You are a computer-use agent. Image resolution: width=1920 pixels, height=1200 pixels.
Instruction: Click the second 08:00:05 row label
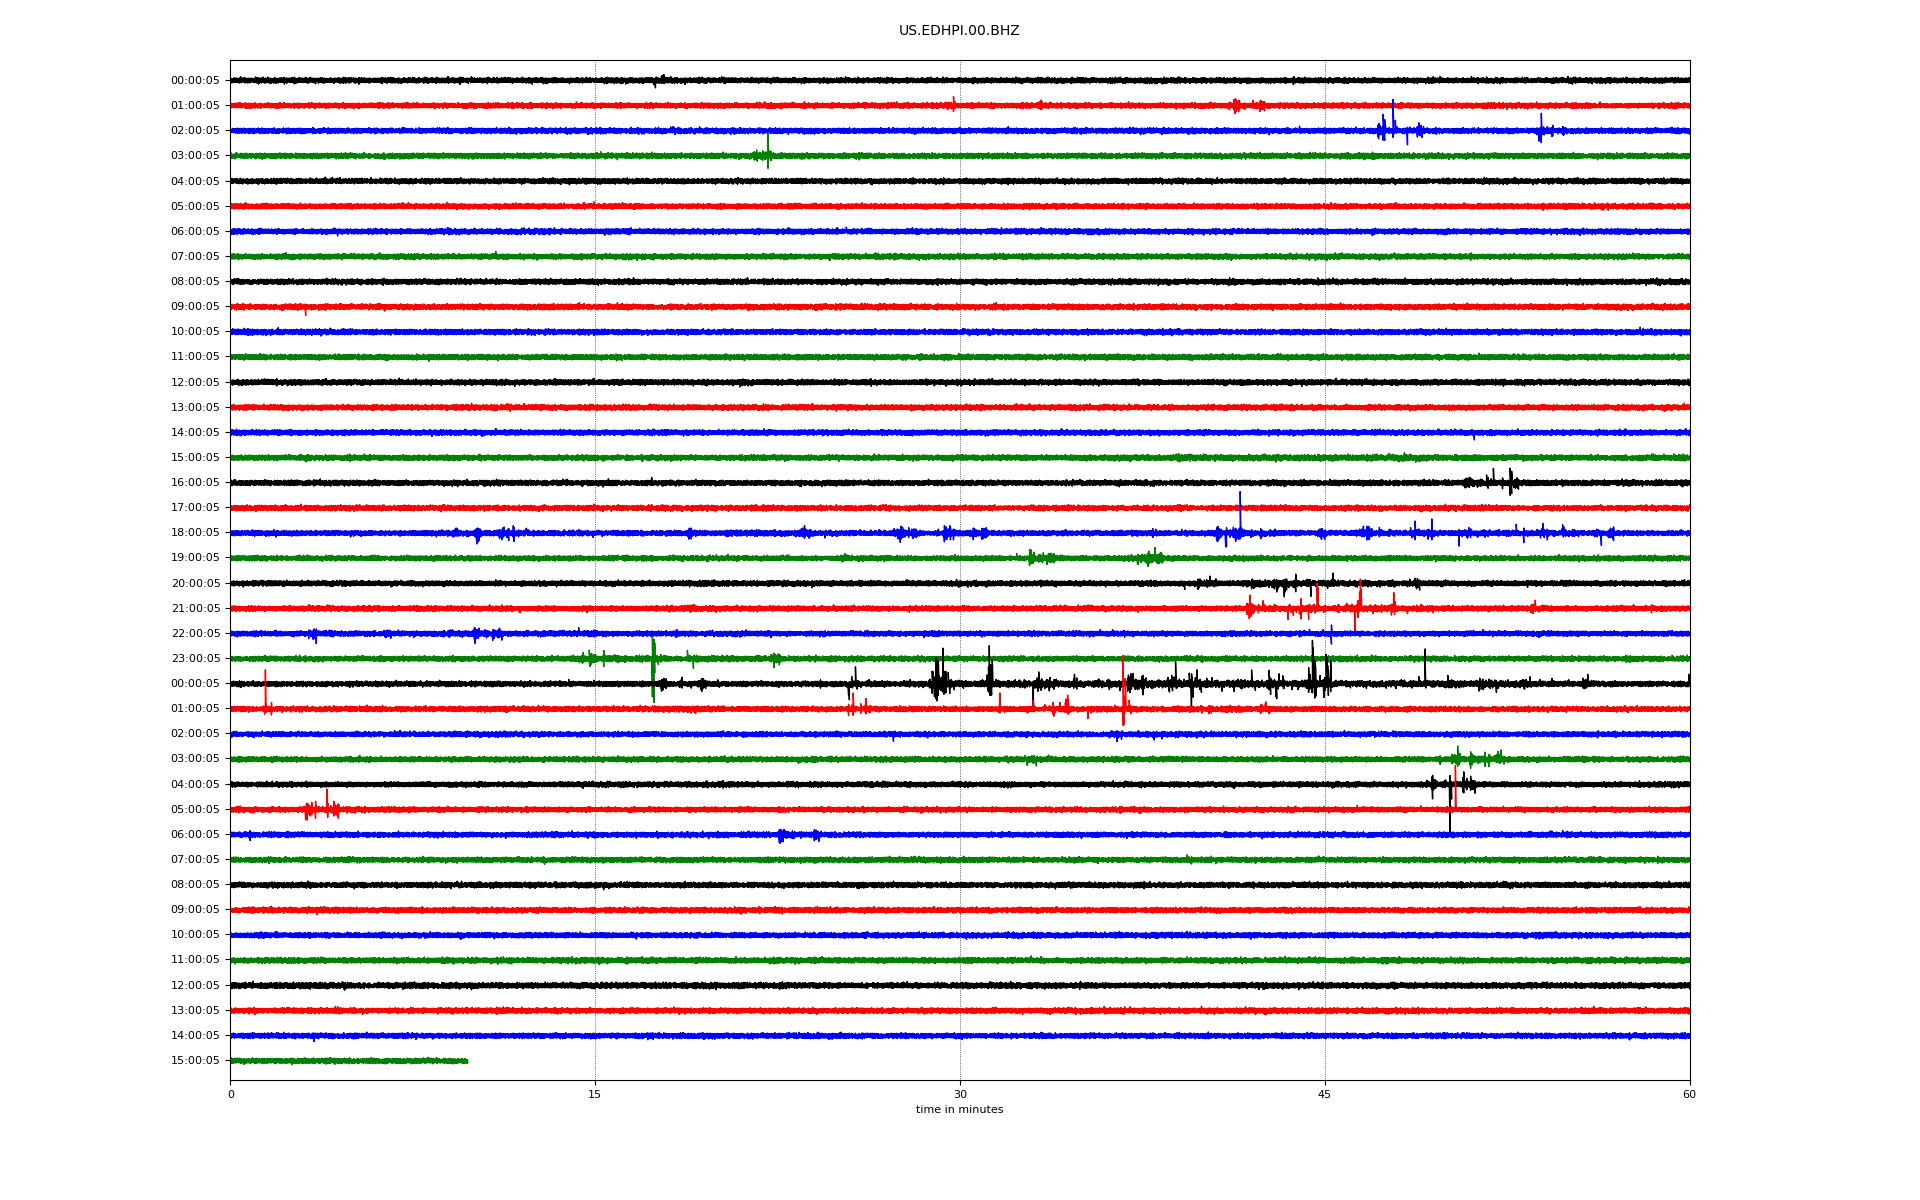(x=195, y=885)
